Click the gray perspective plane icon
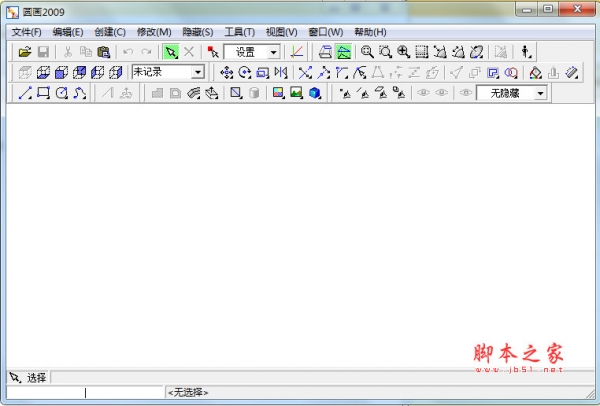Viewport: 600px width, 406px height. 326,52
